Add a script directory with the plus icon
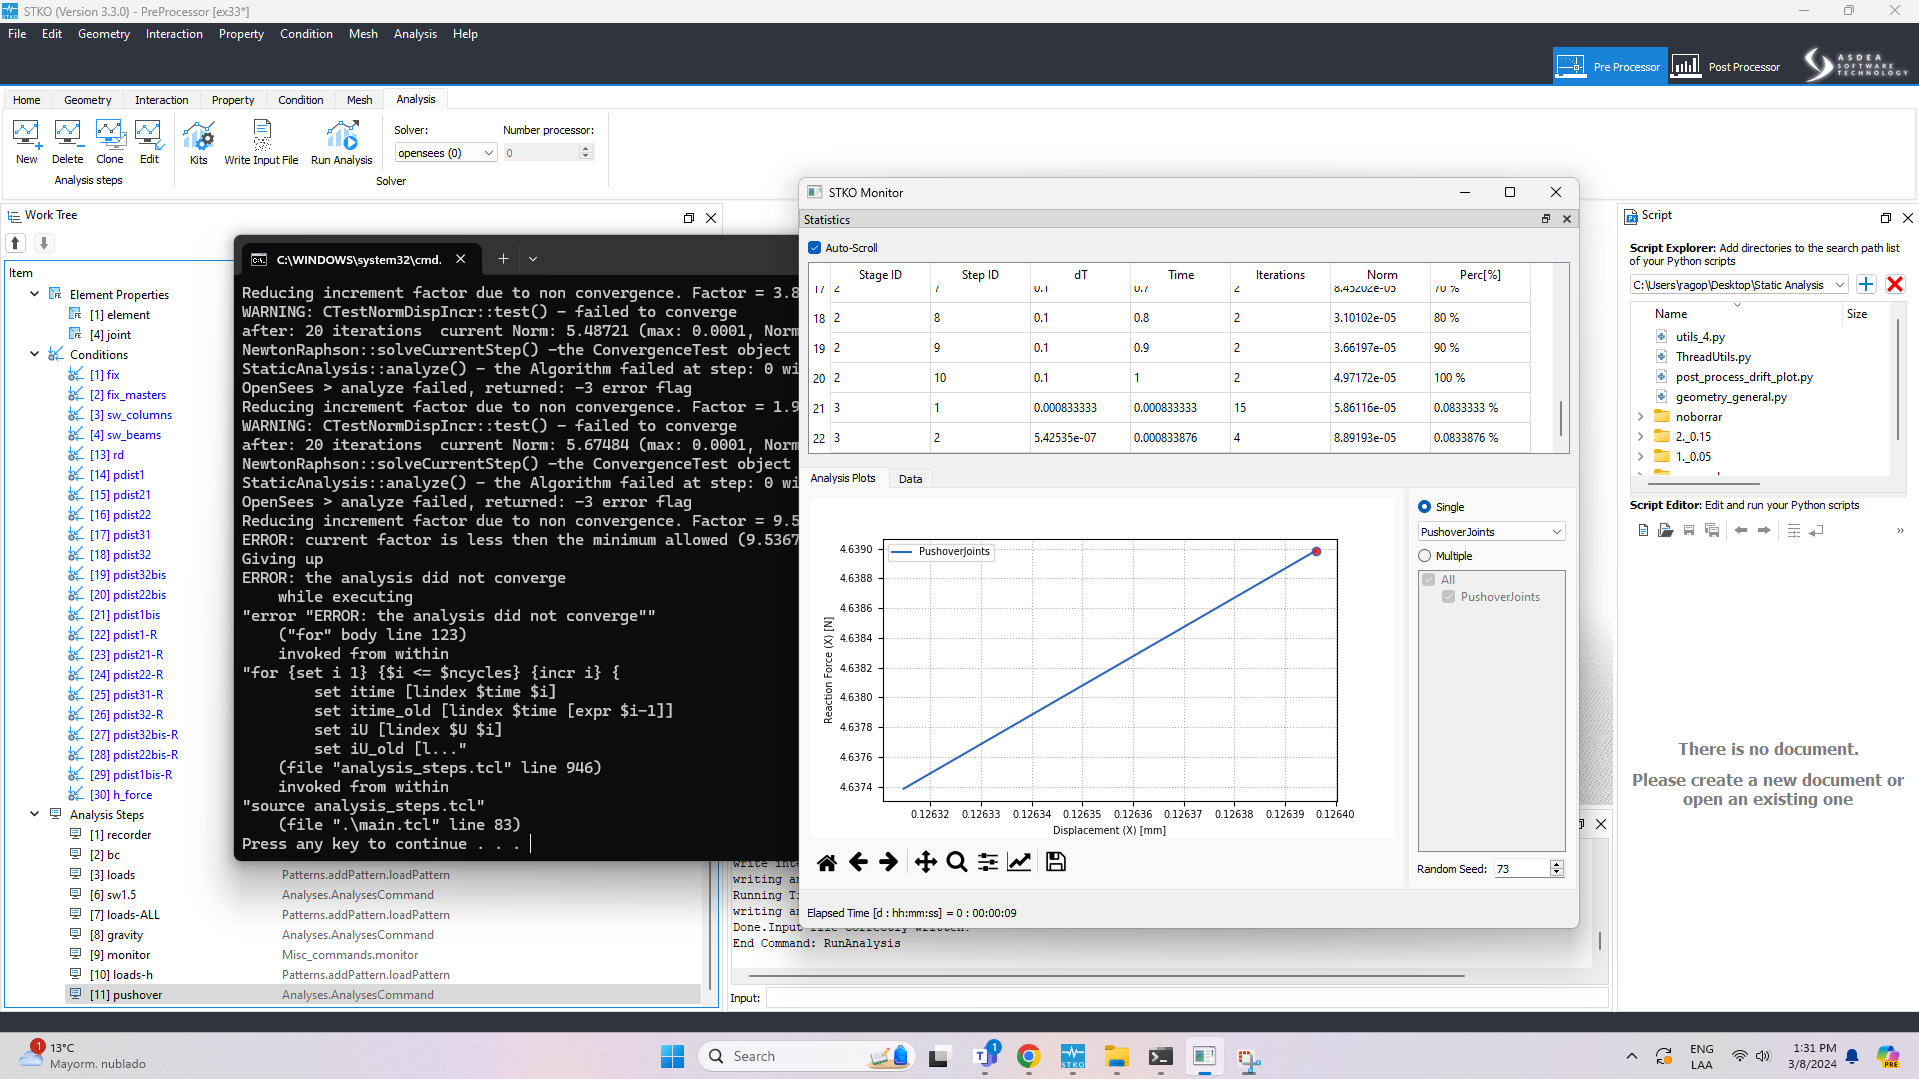 coord(1866,284)
